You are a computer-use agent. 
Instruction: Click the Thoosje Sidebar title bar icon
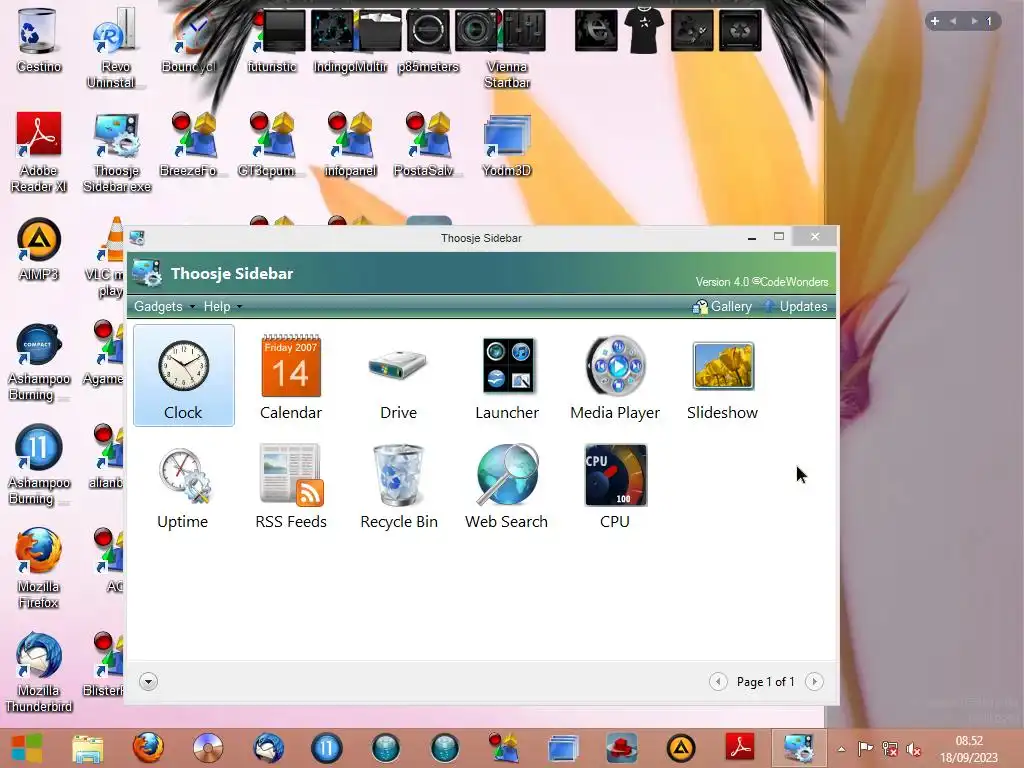(137, 238)
